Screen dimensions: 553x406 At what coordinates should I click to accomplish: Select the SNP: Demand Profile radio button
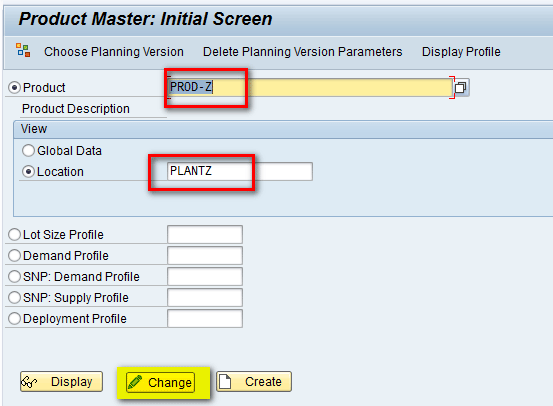pos(14,277)
